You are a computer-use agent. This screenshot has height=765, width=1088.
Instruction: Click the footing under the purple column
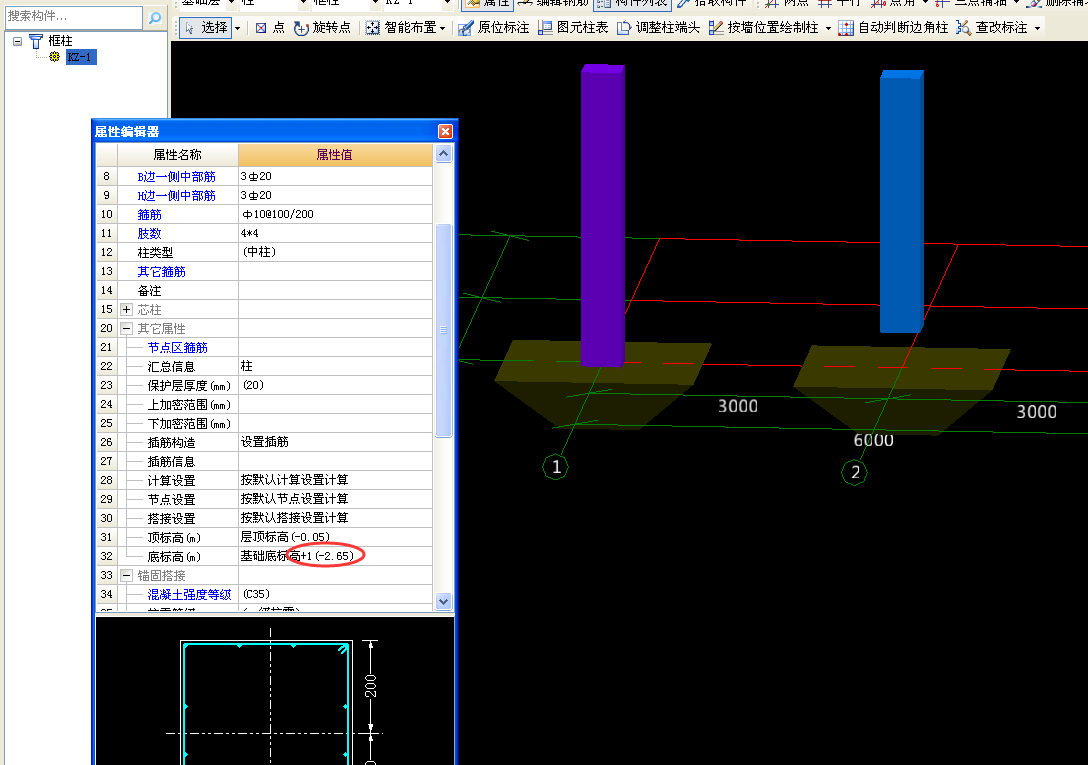tap(602, 384)
